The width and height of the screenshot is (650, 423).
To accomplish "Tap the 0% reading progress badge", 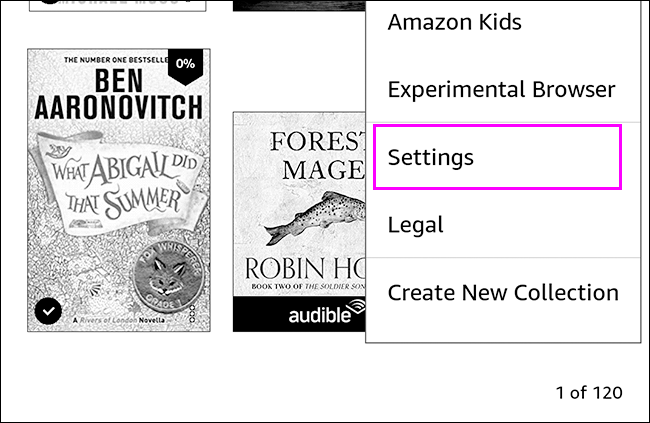I will coord(184,64).
